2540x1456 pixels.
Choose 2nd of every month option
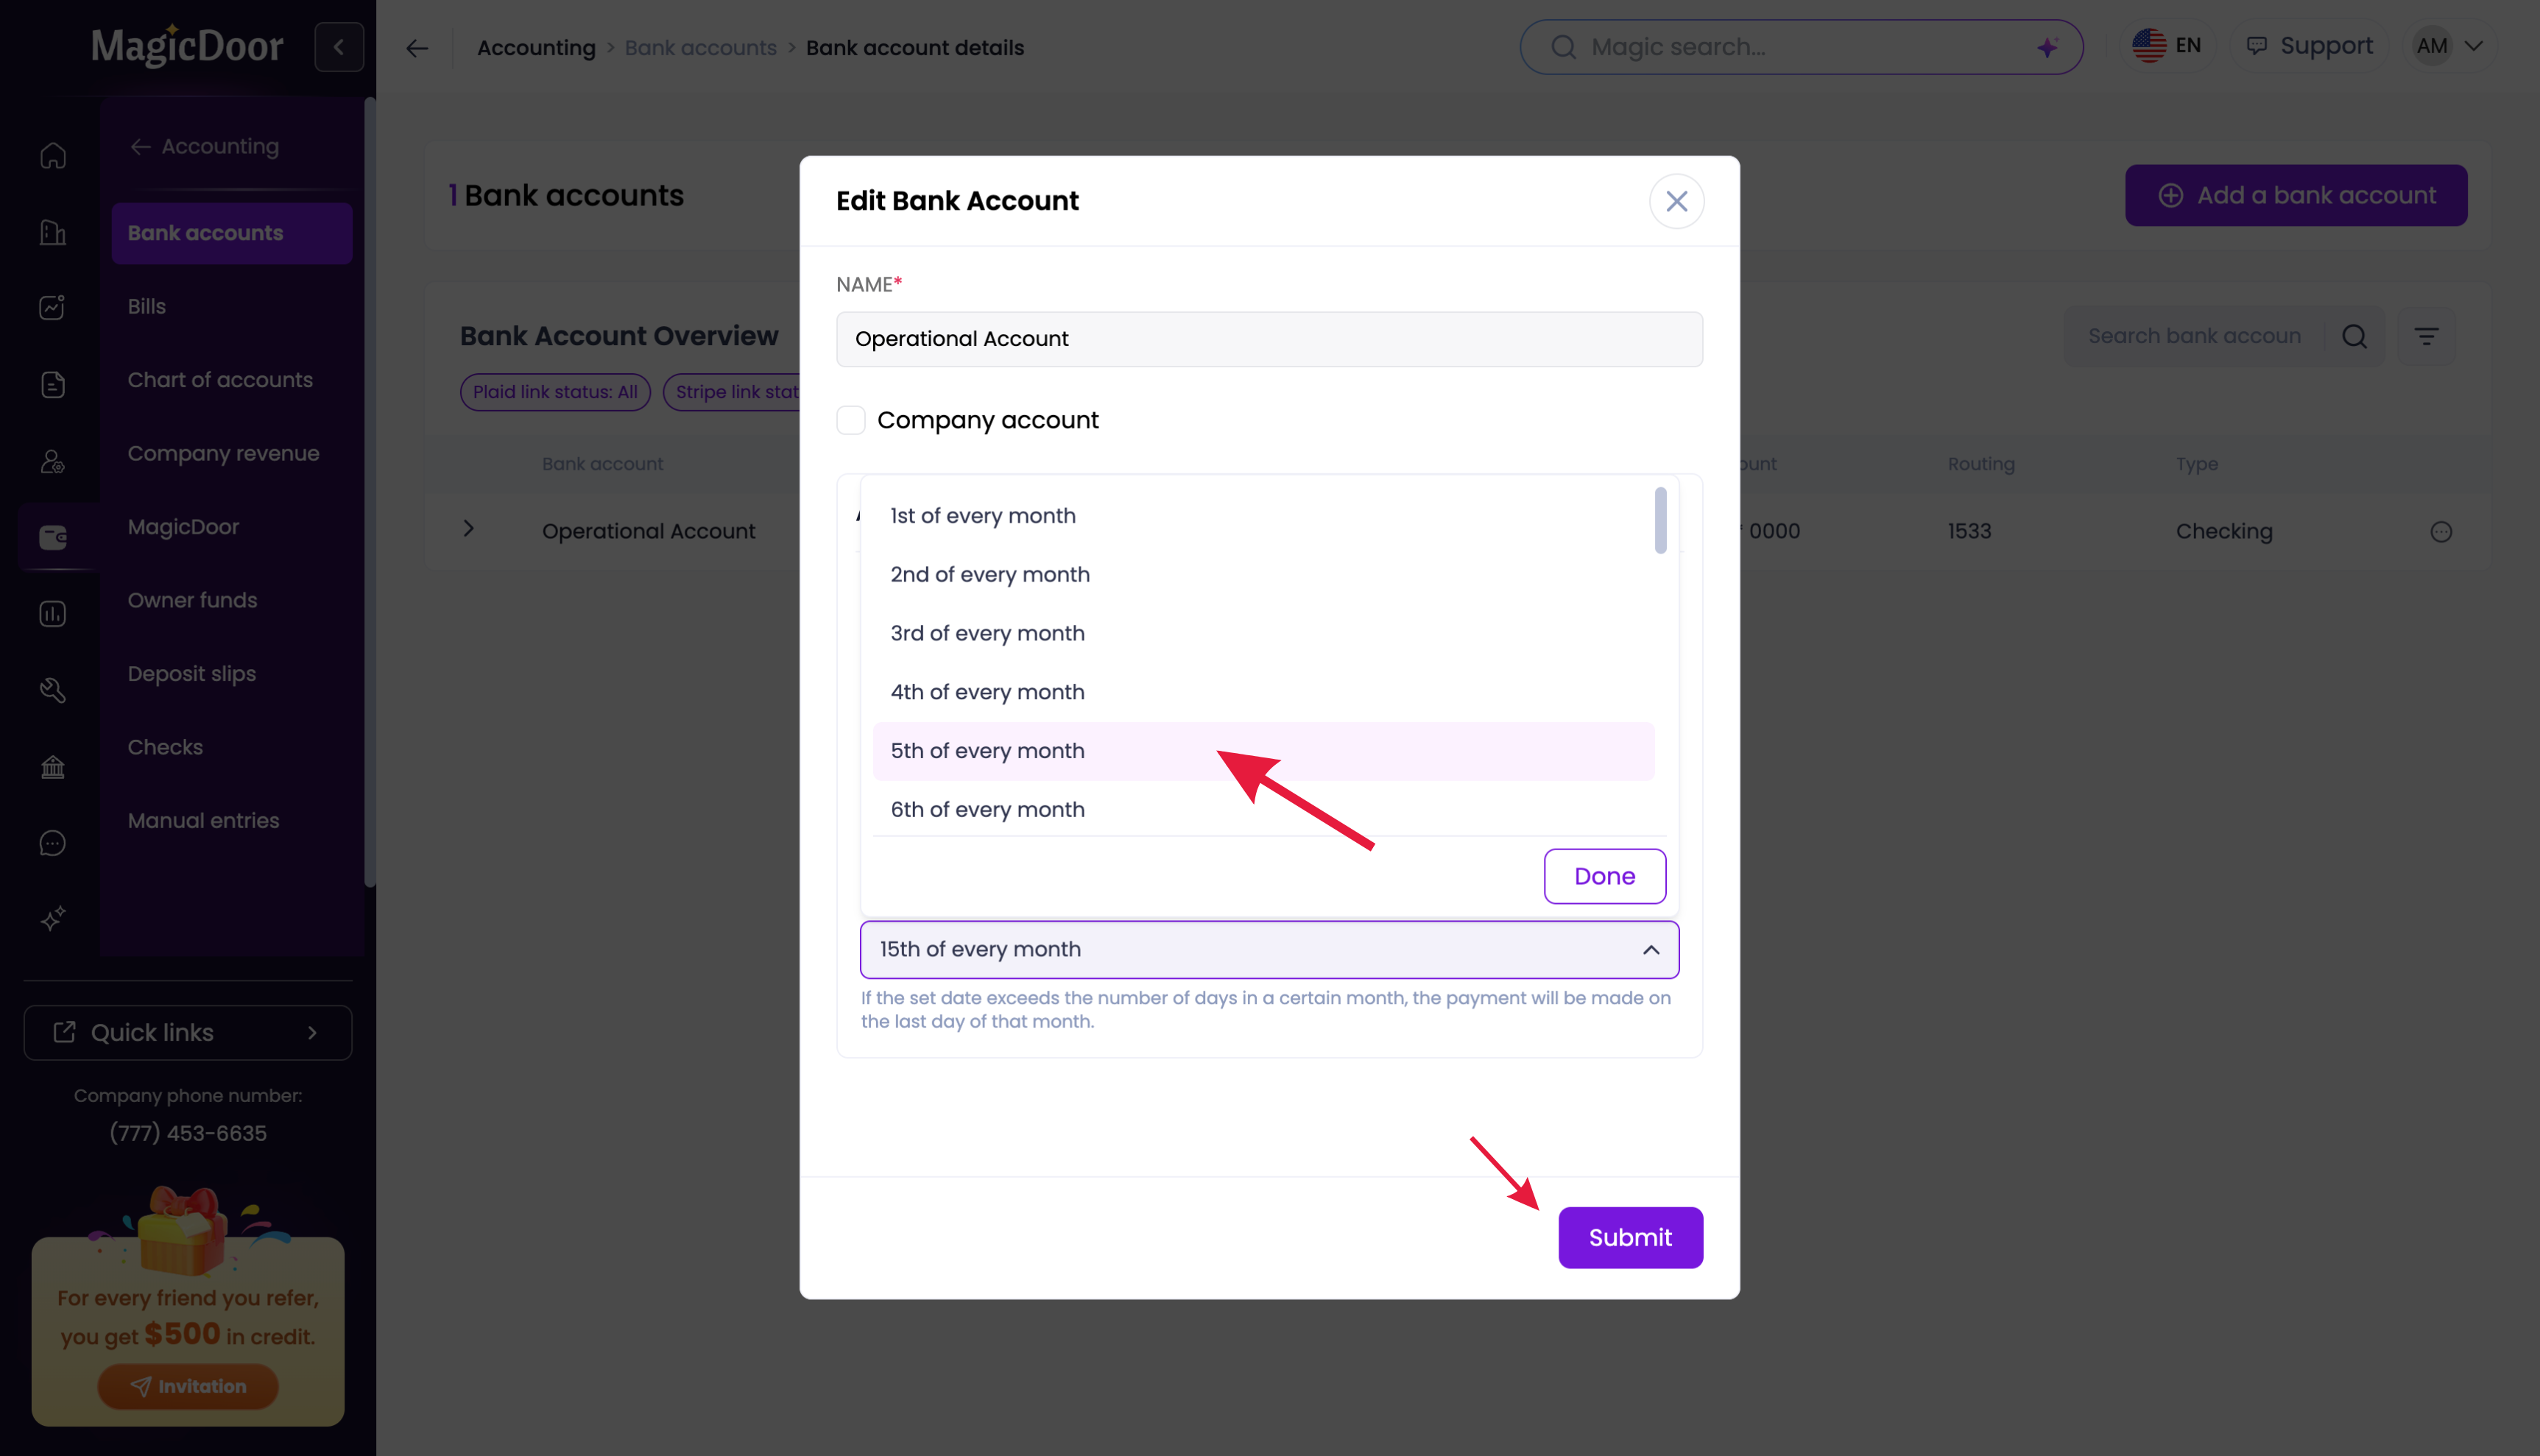point(990,574)
